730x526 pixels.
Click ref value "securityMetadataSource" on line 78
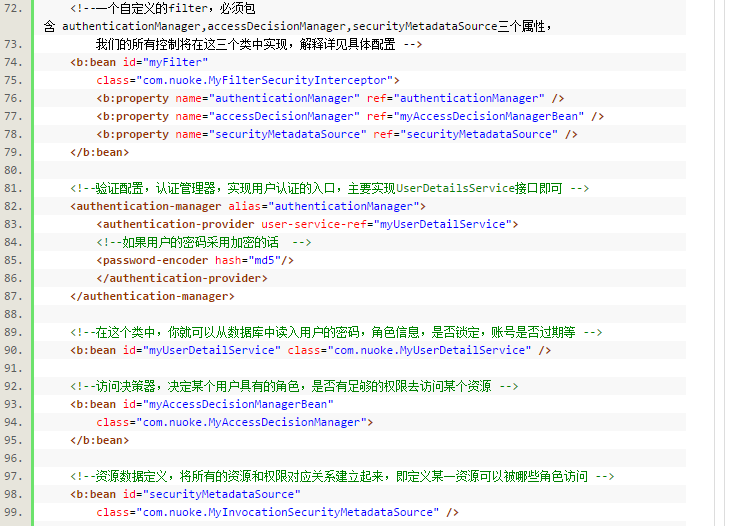pos(479,134)
